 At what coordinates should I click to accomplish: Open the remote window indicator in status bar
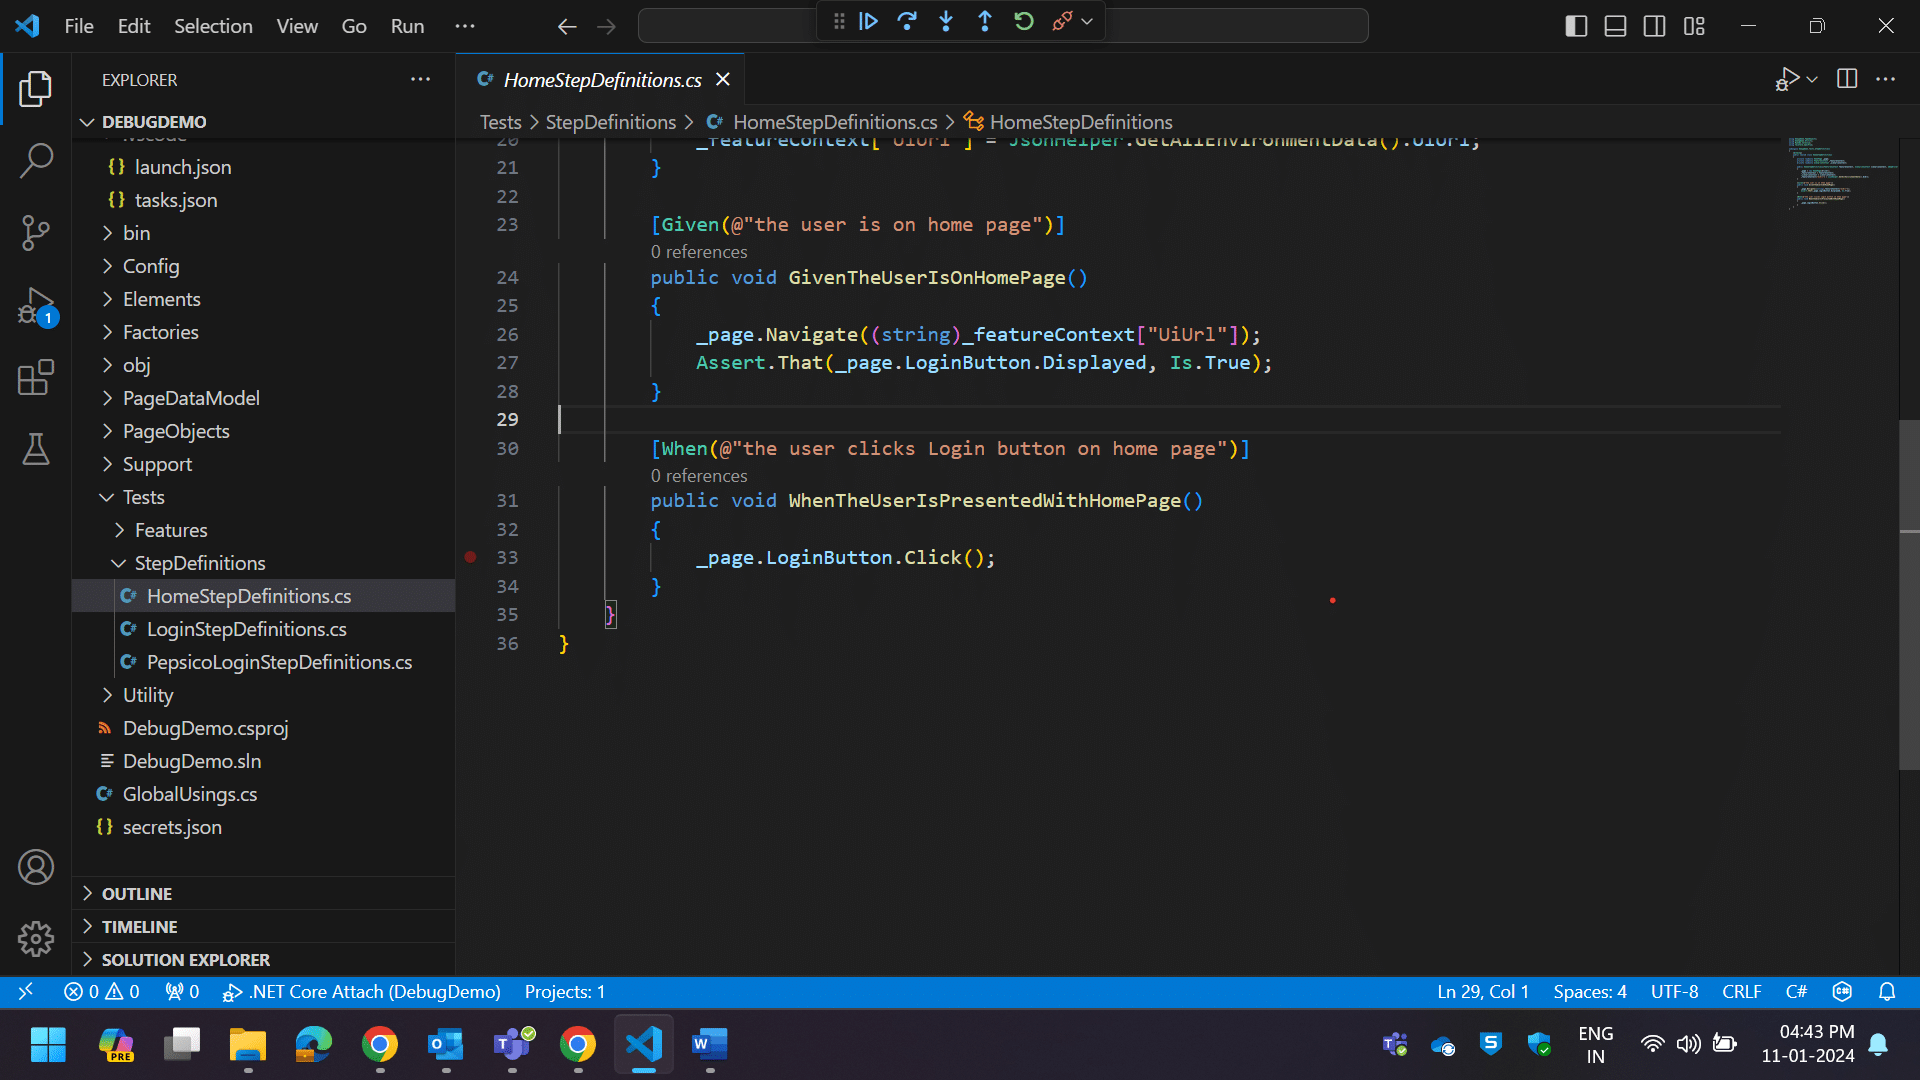26,992
